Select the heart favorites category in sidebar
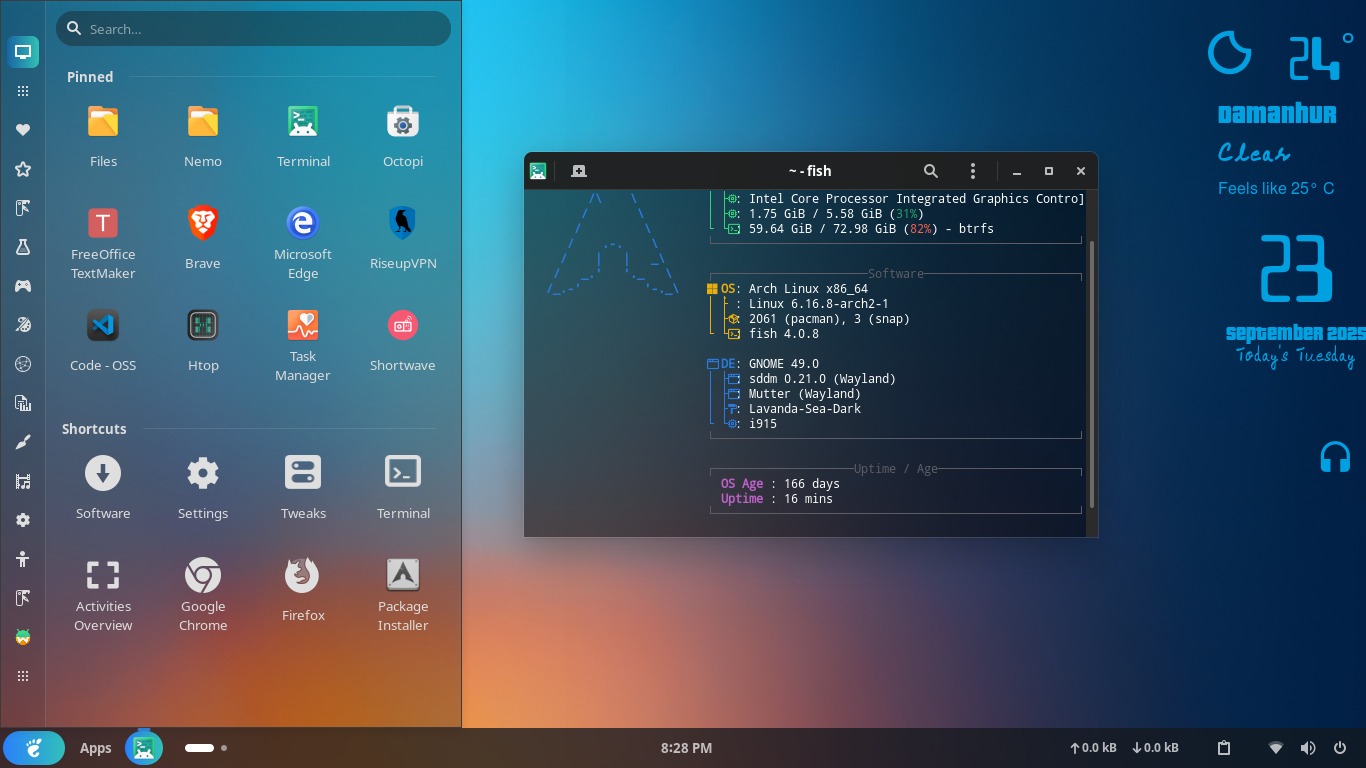Viewport: 1366px width, 768px height. pos(23,130)
